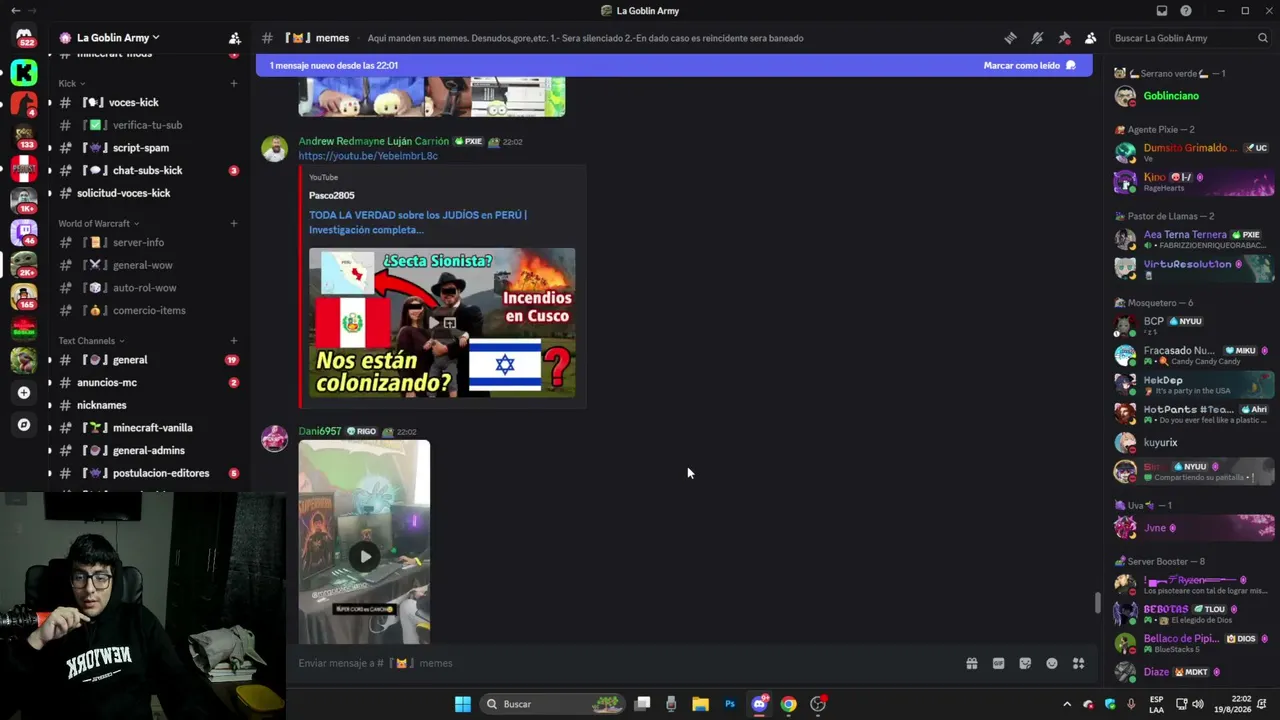This screenshot has width=1280, height=720.
Task: Open the script-spam channel
Action: (148, 148)
